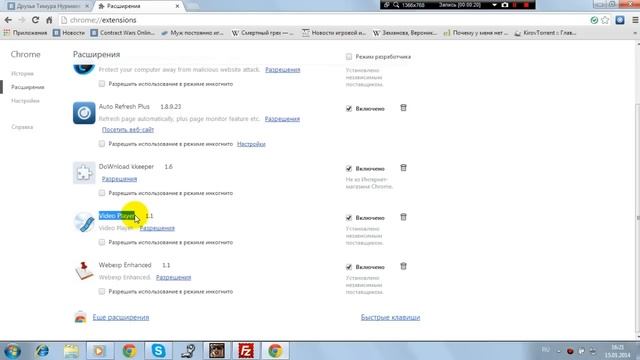Open the browser home page icon

tap(49, 20)
